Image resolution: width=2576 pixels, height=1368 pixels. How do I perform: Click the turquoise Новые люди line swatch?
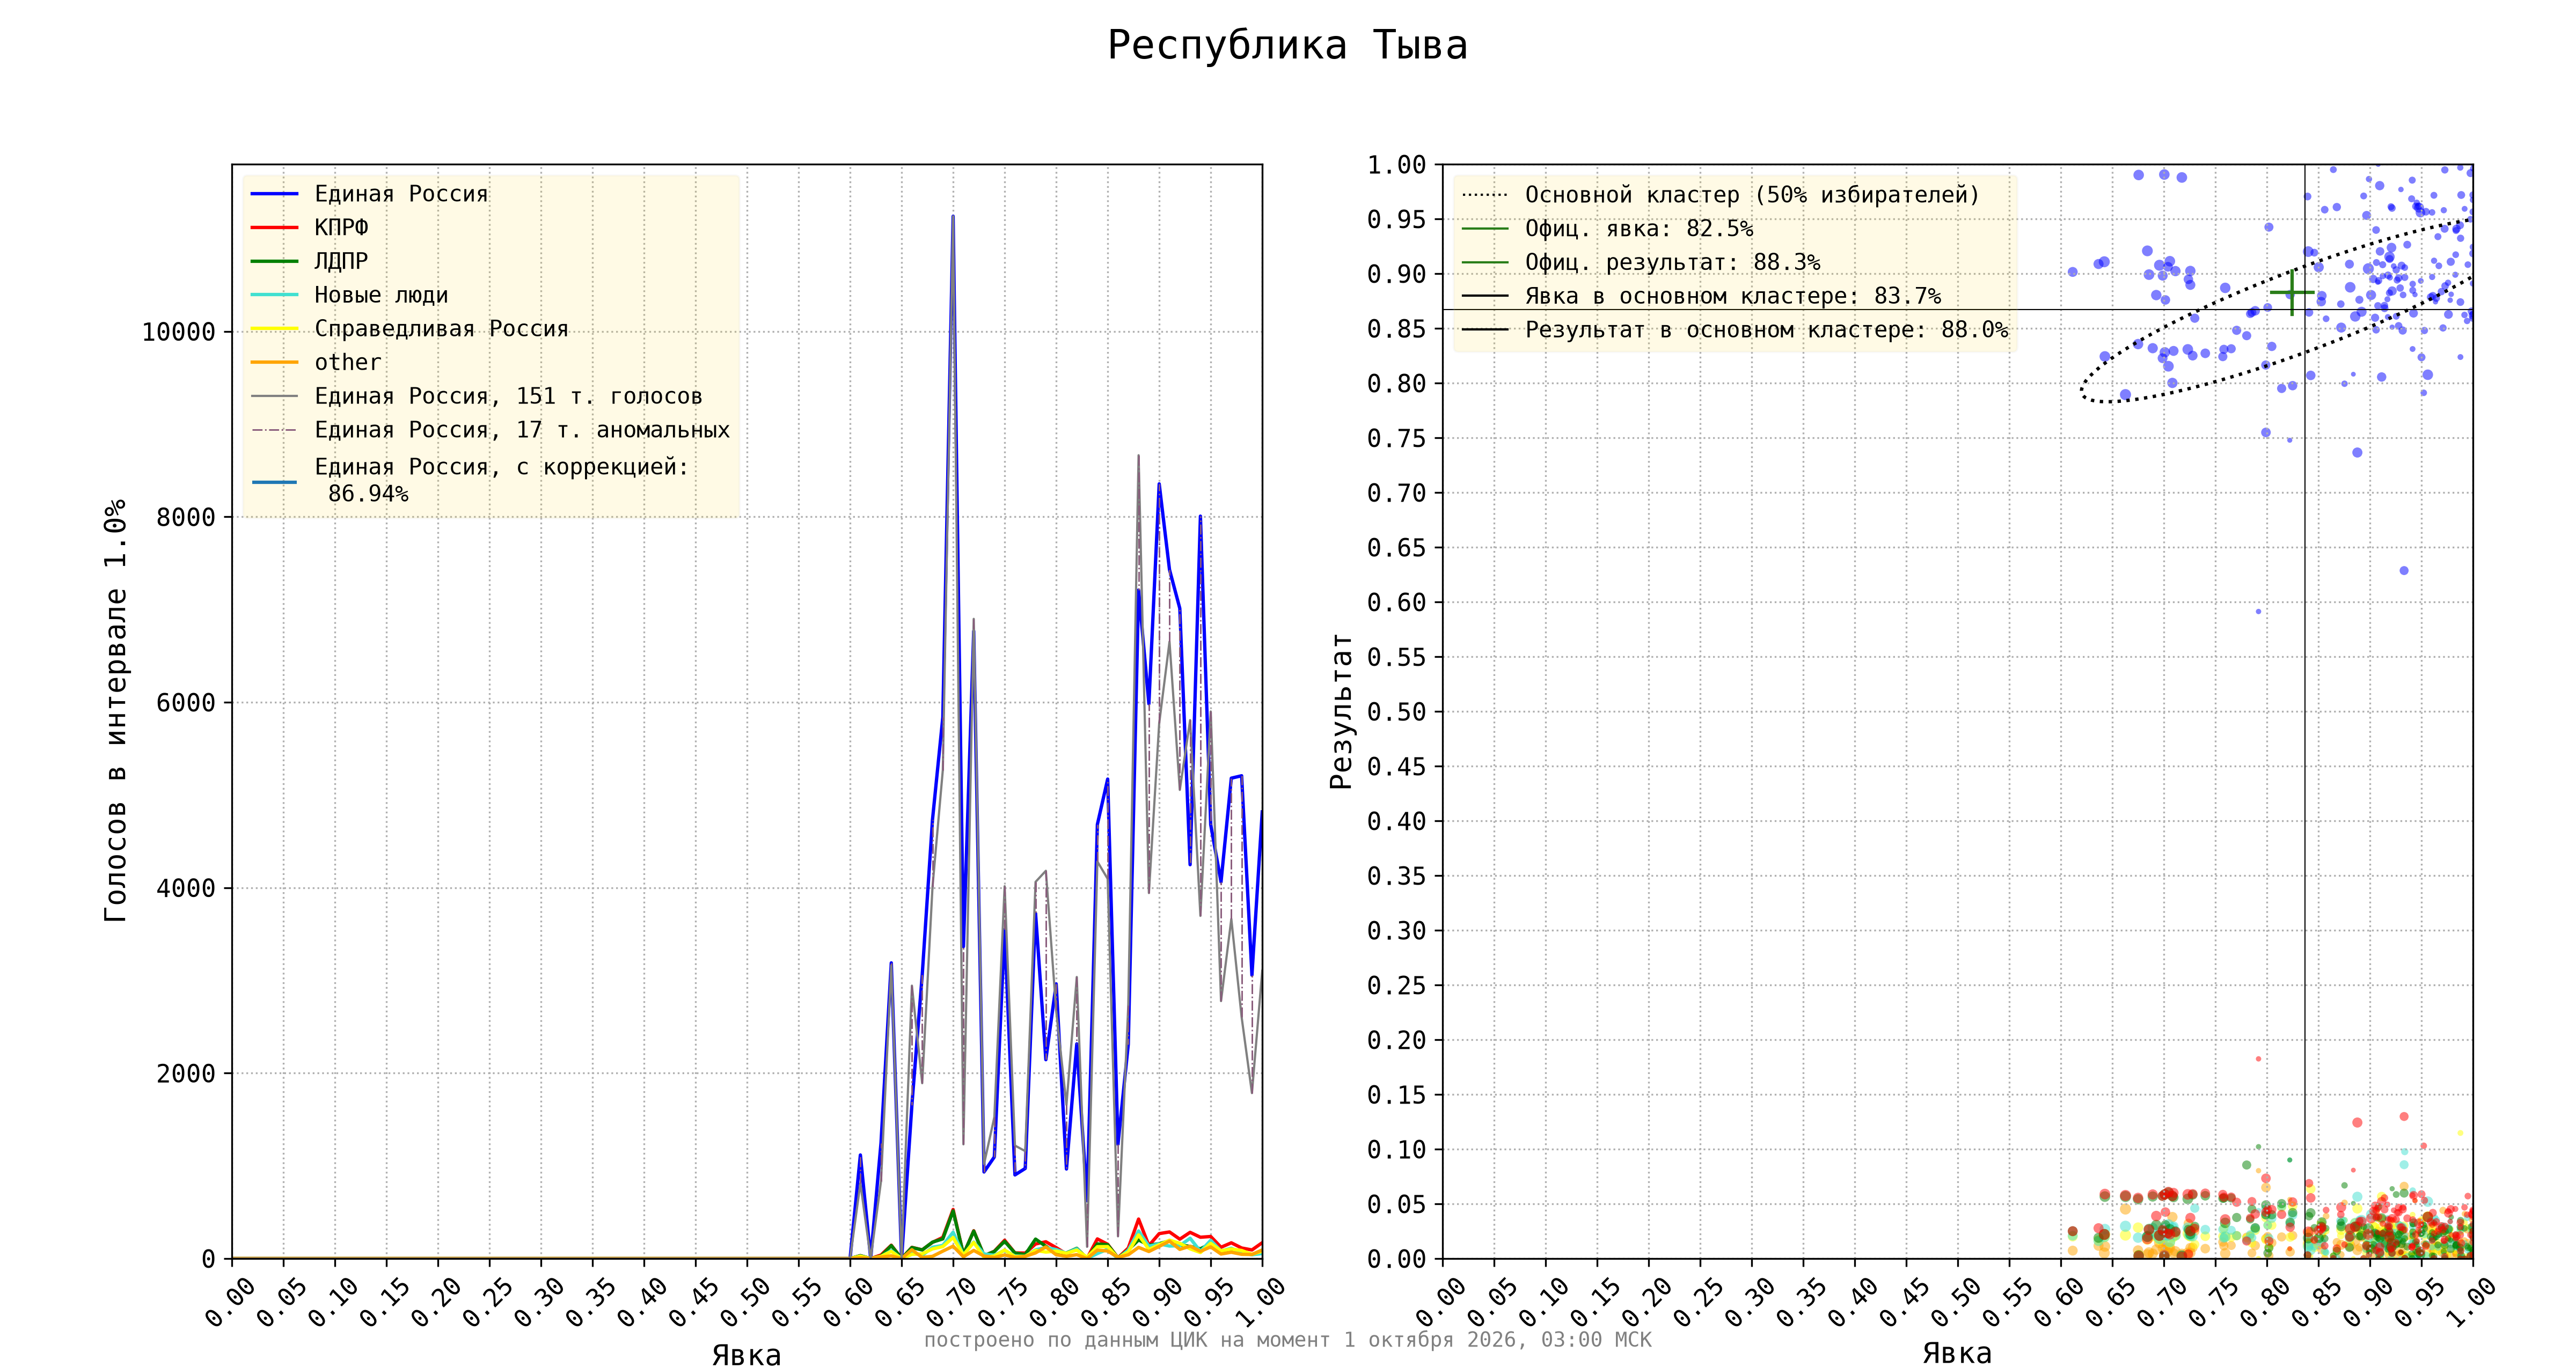(274, 295)
